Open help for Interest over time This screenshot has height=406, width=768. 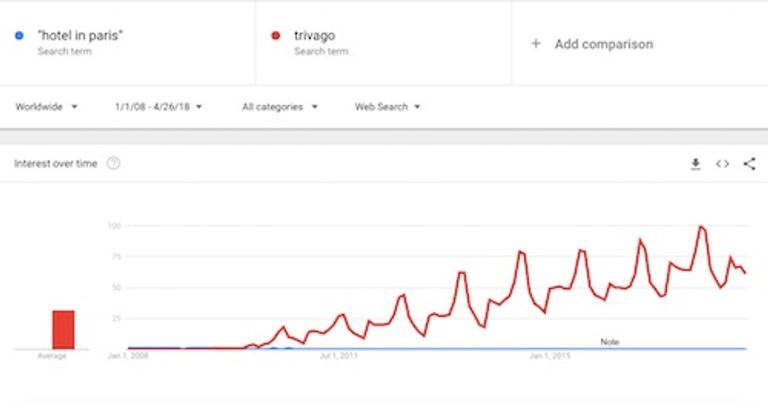pyautogui.click(x=113, y=163)
